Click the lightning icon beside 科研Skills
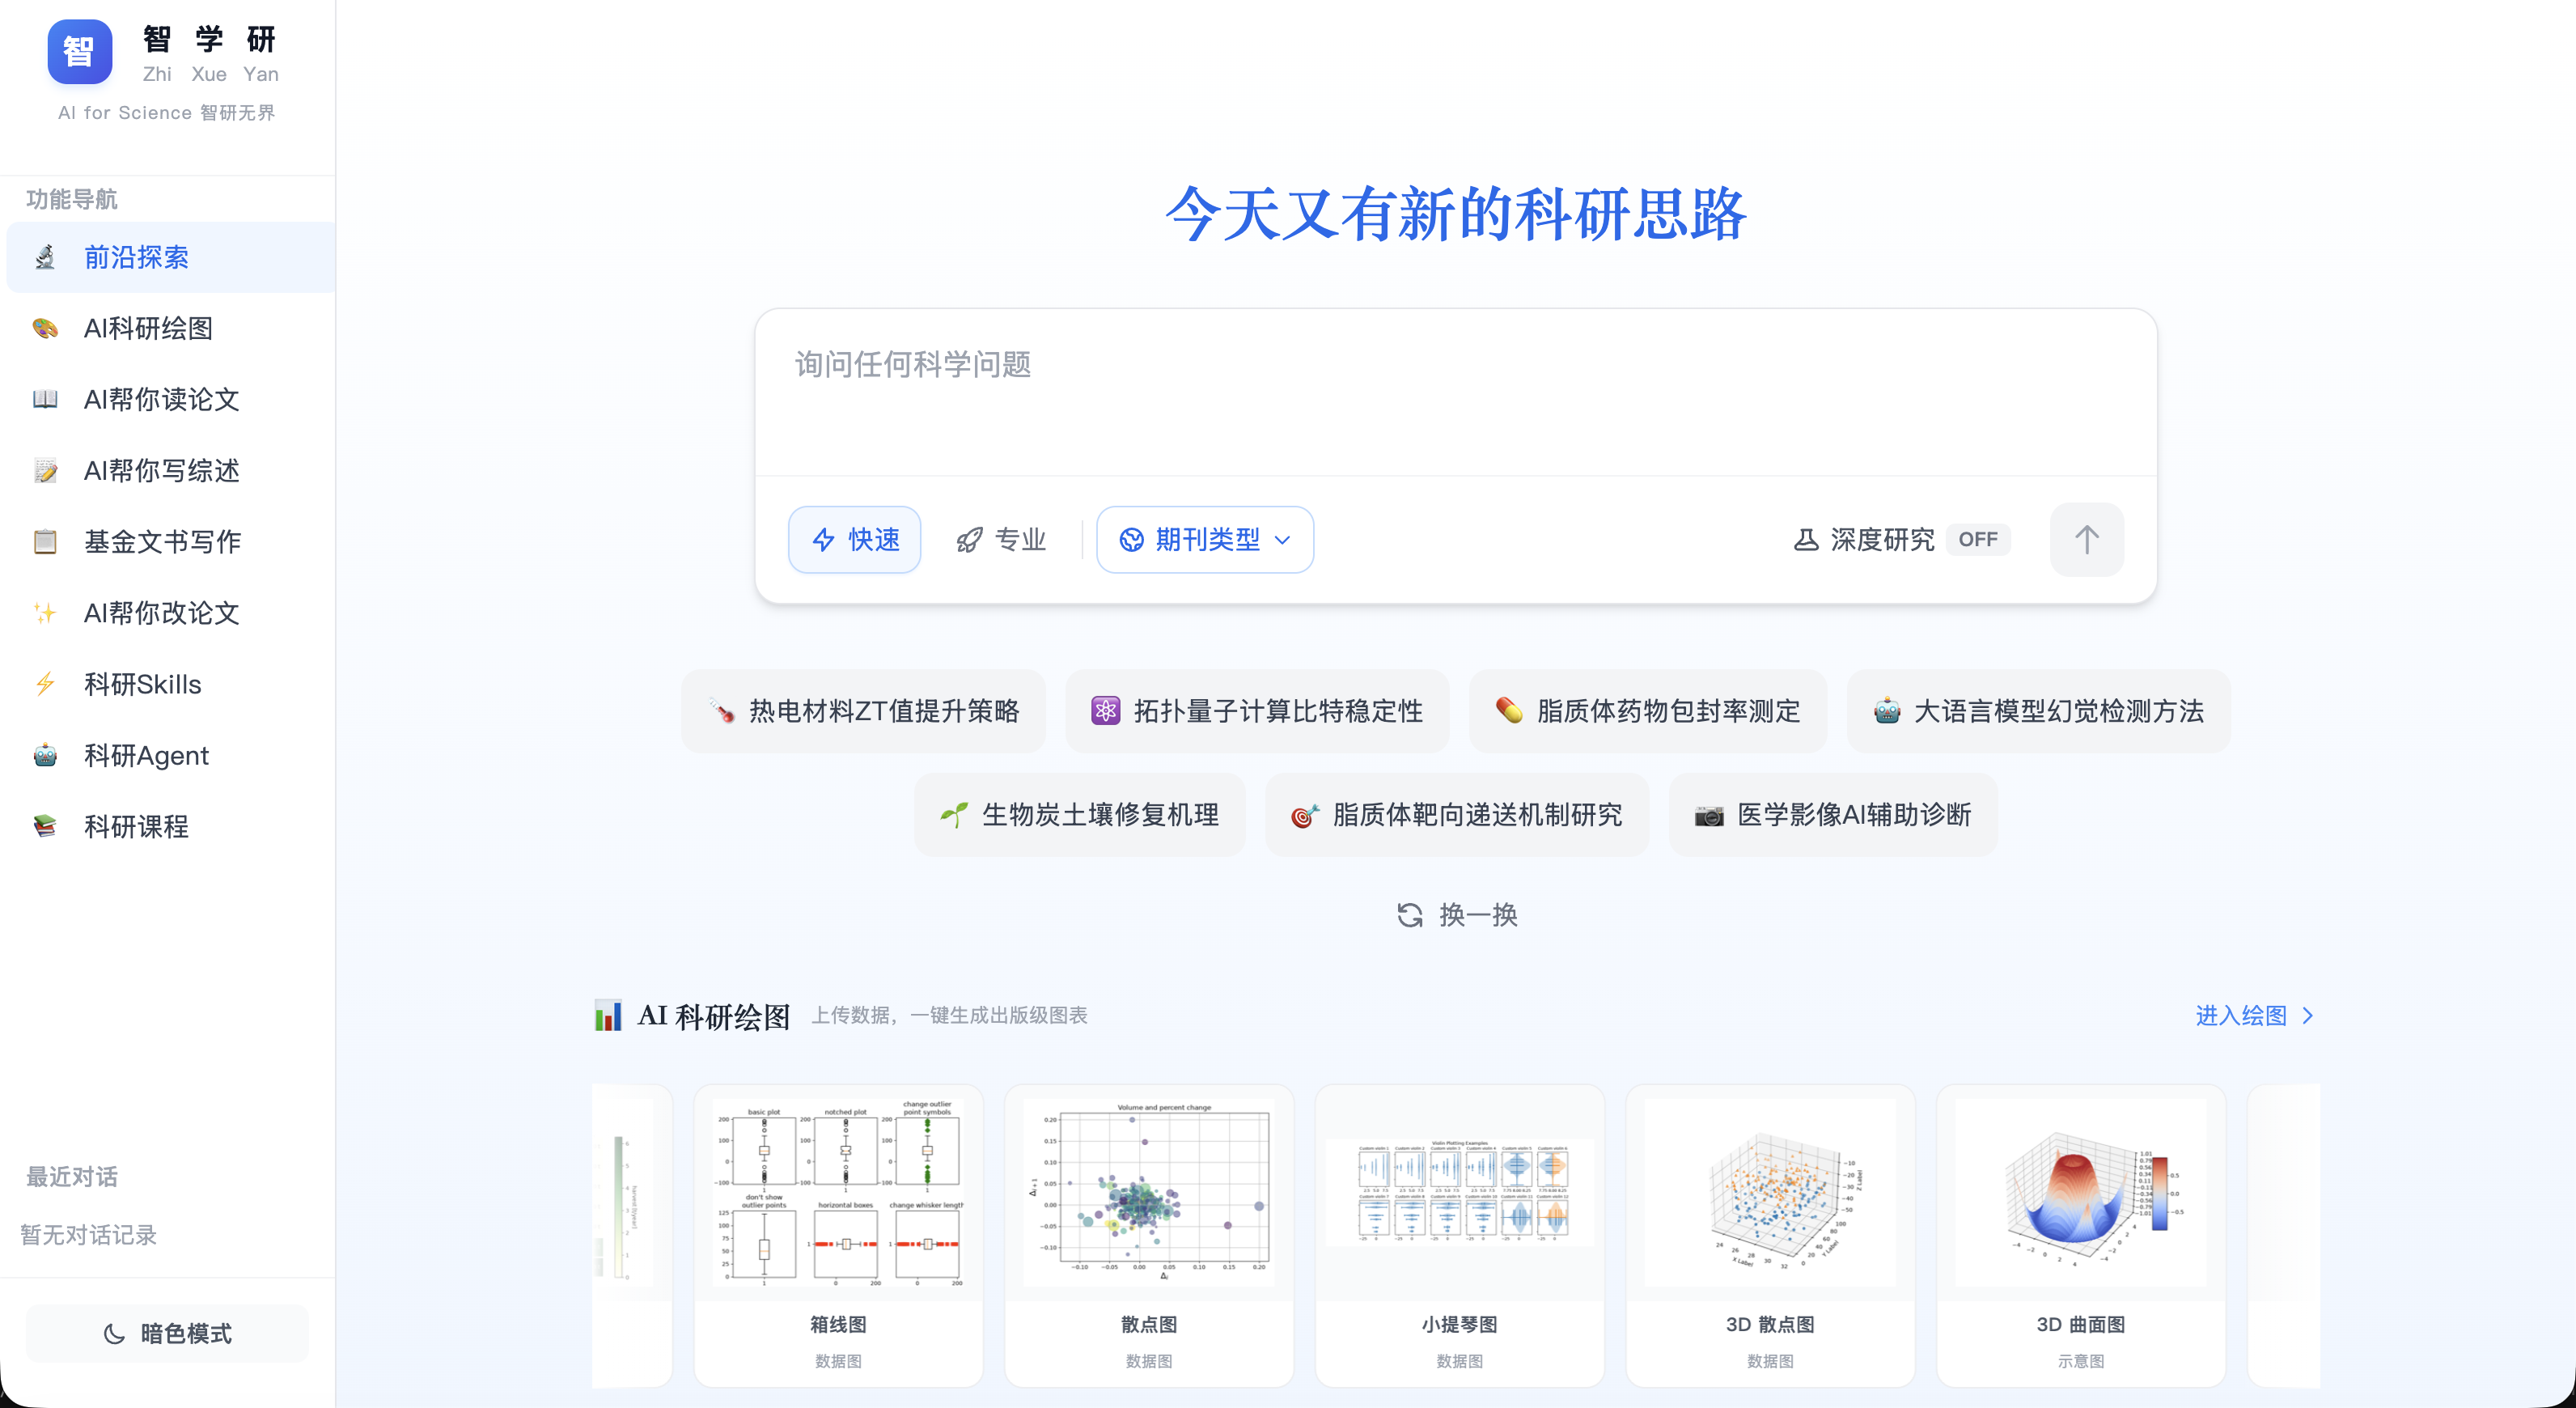Image resolution: width=2576 pixels, height=1408 pixels. point(45,684)
